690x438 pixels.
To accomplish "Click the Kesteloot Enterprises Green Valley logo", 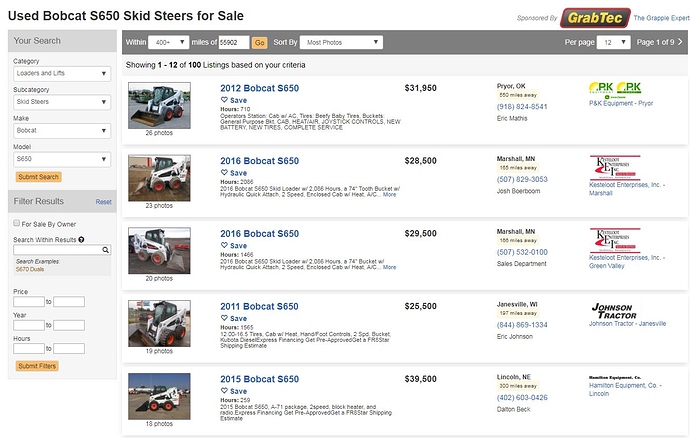I will [x=615, y=240].
